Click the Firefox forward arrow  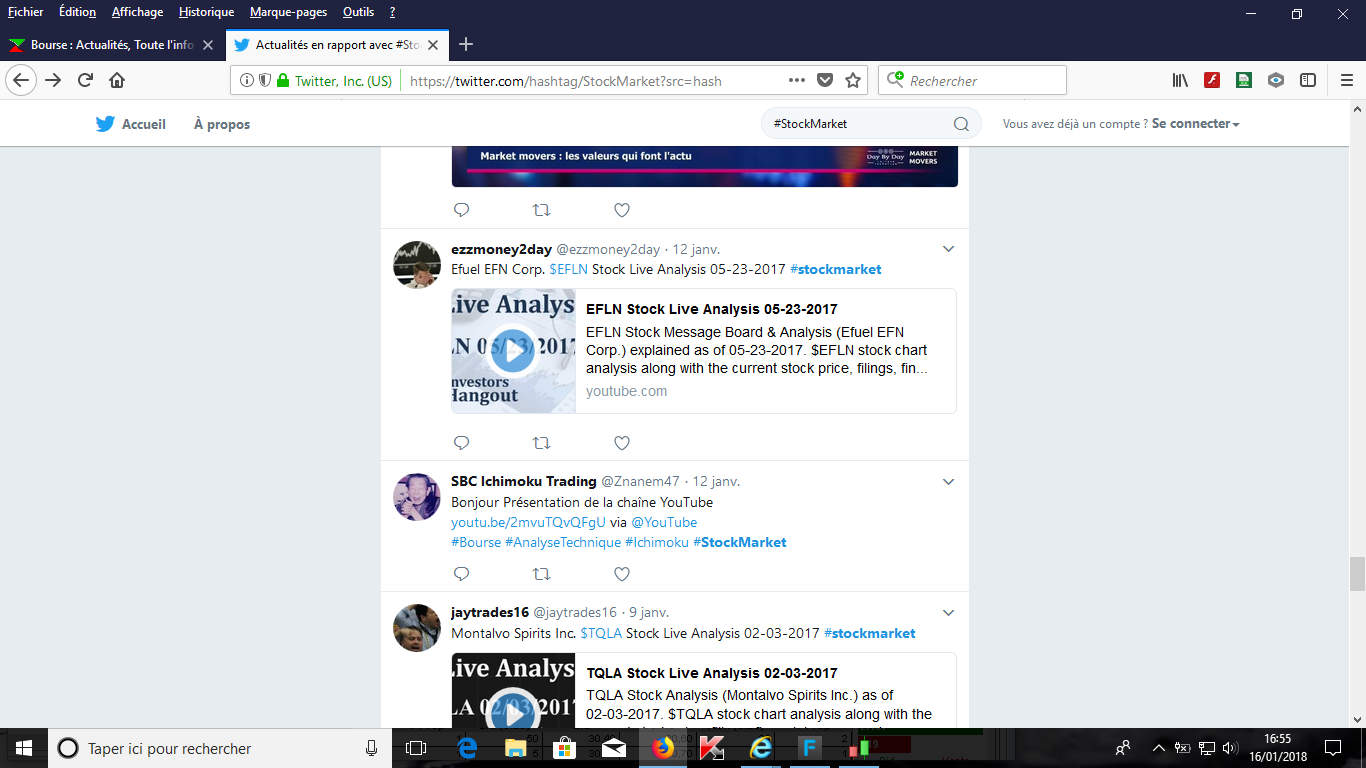click(53, 81)
